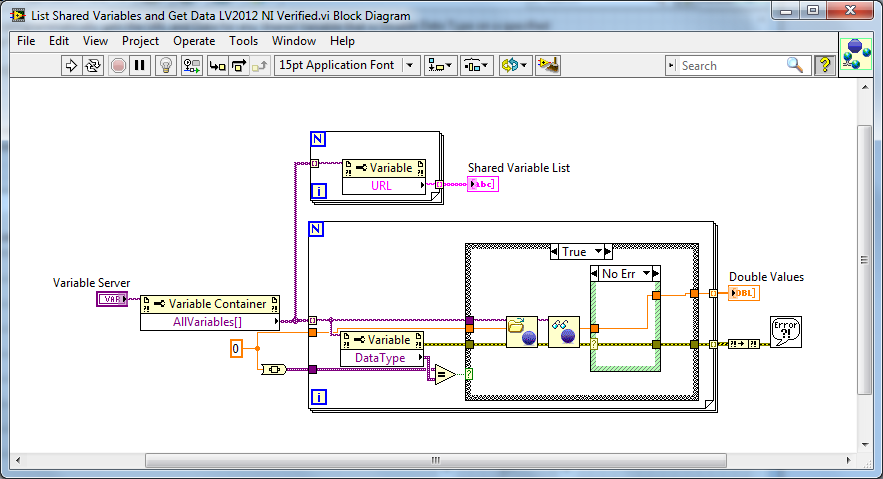883x479 pixels.
Task: Click the Variable Container property node header
Action: [210, 304]
